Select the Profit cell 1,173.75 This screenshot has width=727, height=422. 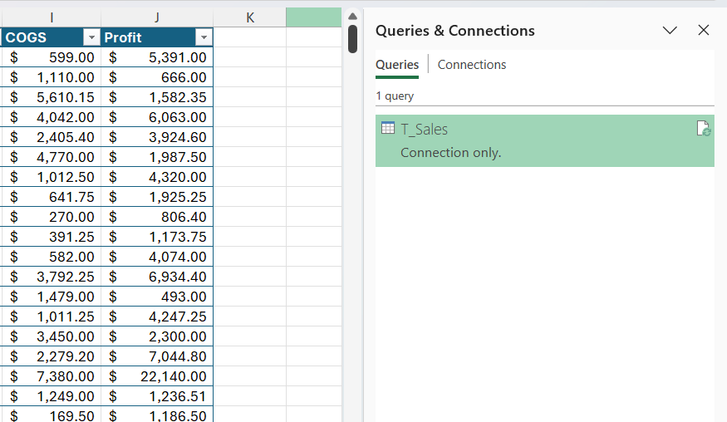[157, 237]
